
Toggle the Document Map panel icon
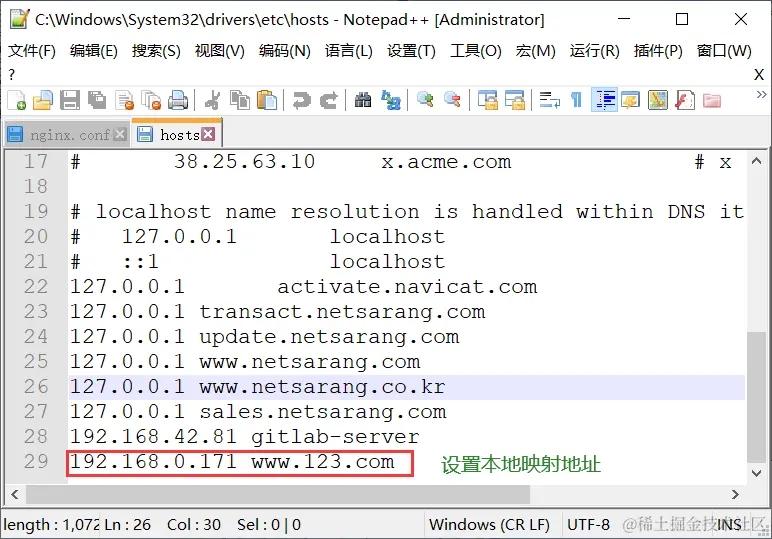[x=658, y=100]
